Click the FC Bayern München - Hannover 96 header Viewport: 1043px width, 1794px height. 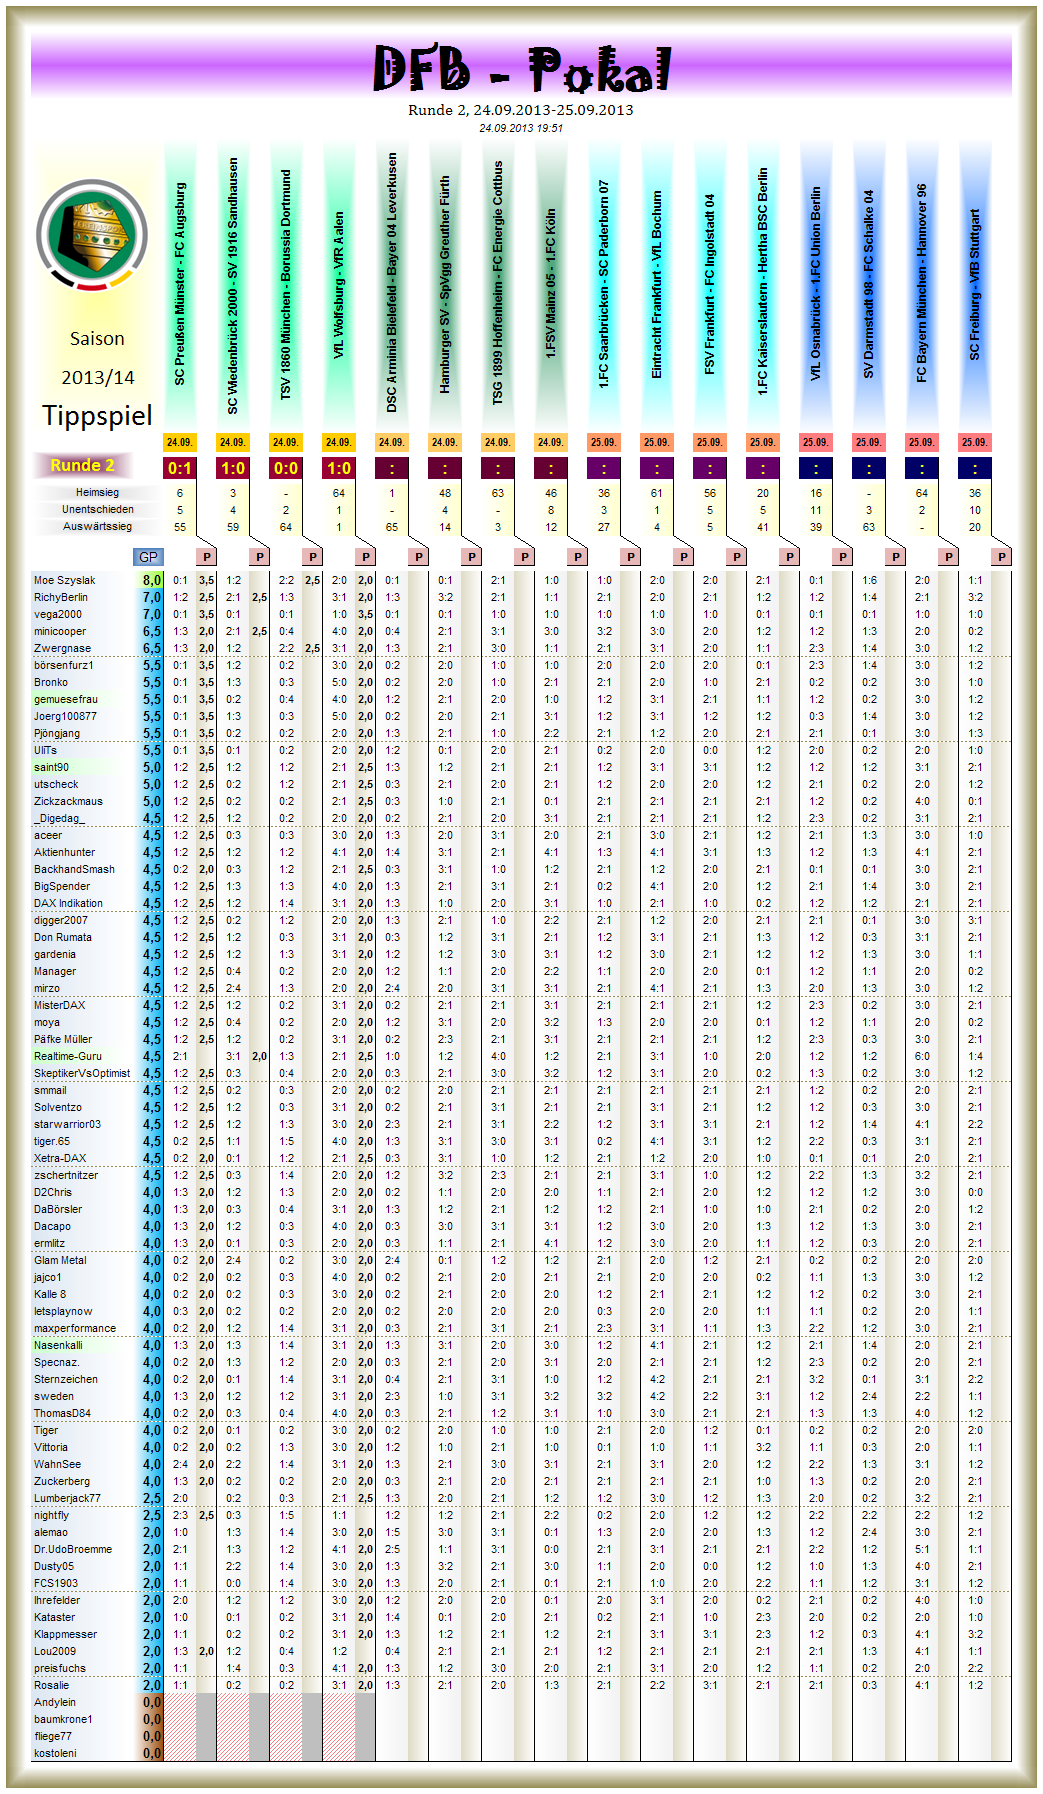click(x=922, y=283)
